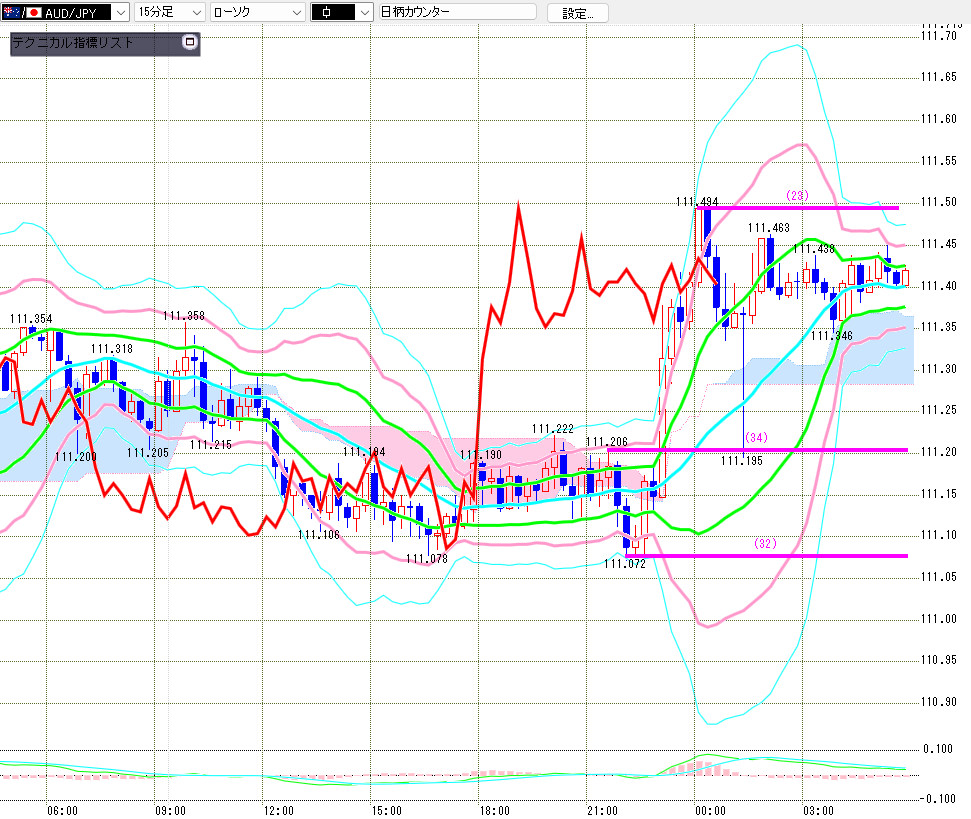Click the 111.205 price label
971x819 pixels.
click(147, 453)
